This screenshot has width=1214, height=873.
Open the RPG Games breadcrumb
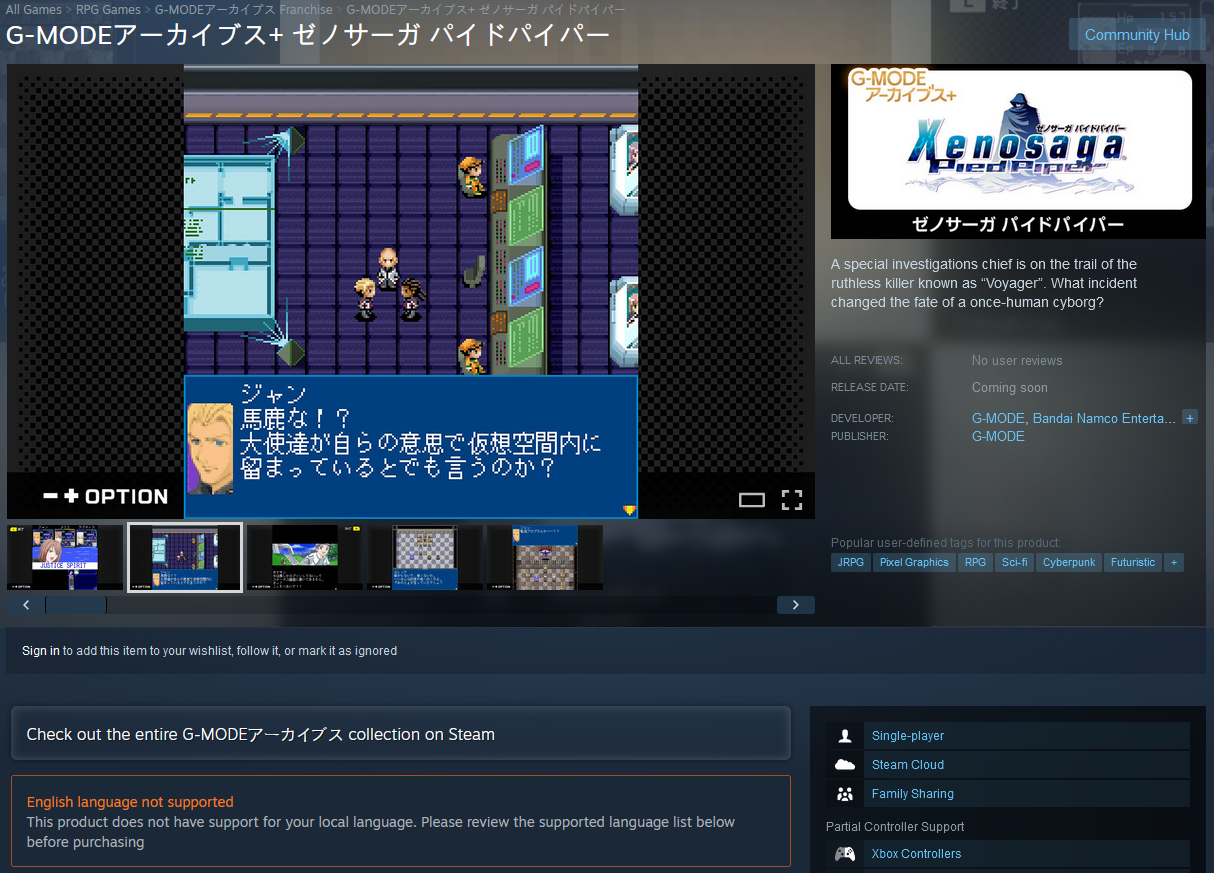[108, 10]
